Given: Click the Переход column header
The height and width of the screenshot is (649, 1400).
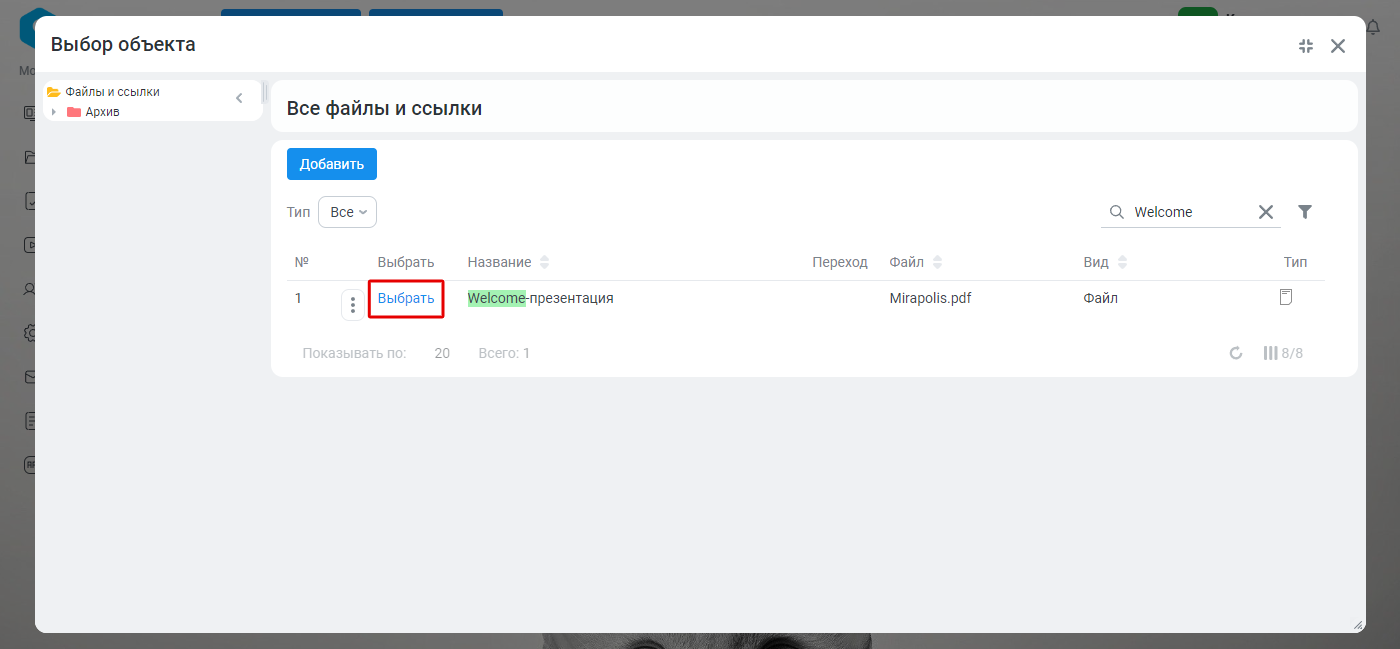Looking at the screenshot, I should pyautogui.click(x=840, y=262).
